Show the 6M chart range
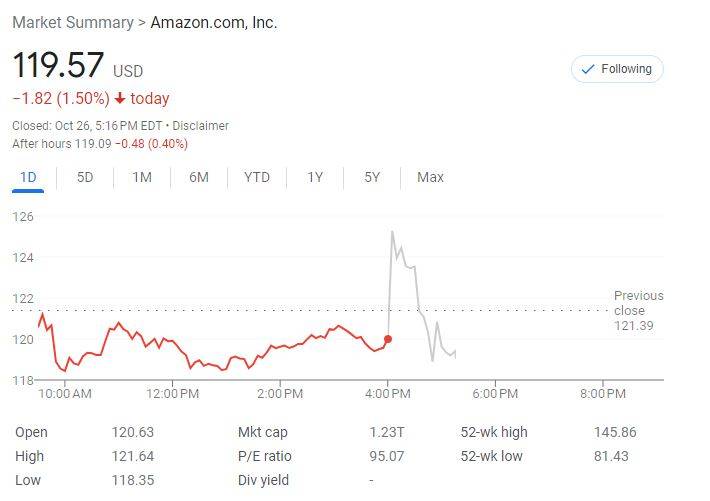Image resolution: width=710 pixels, height=501 pixels. (199, 177)
